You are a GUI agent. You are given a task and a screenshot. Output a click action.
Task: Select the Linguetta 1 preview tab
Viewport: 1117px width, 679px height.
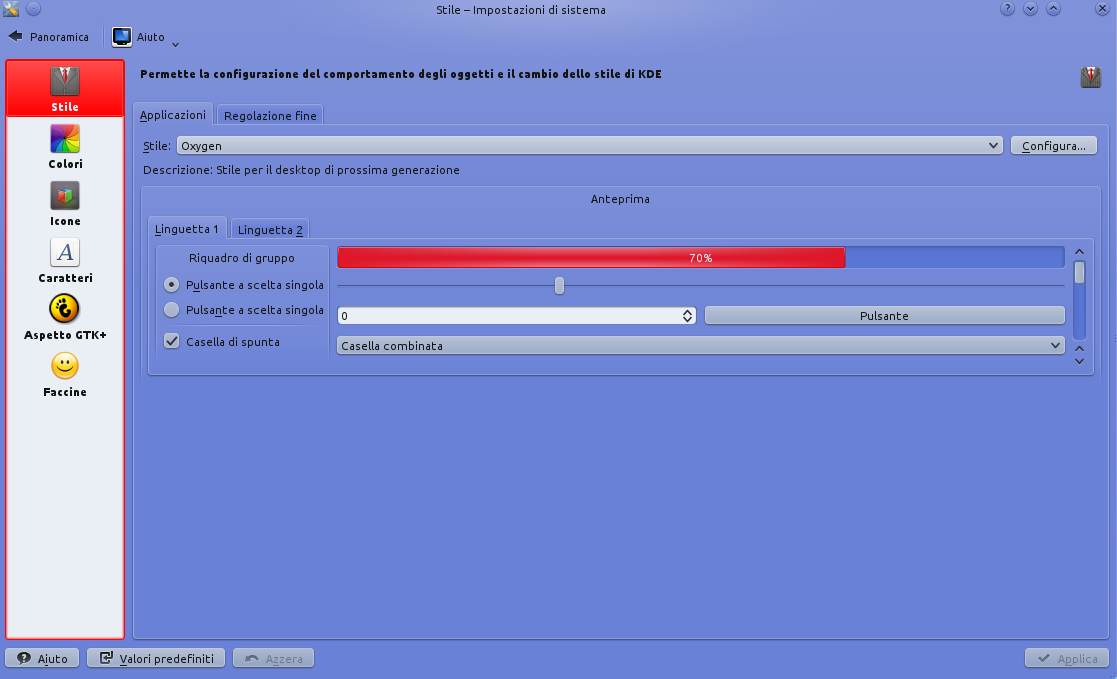(187, 229)
